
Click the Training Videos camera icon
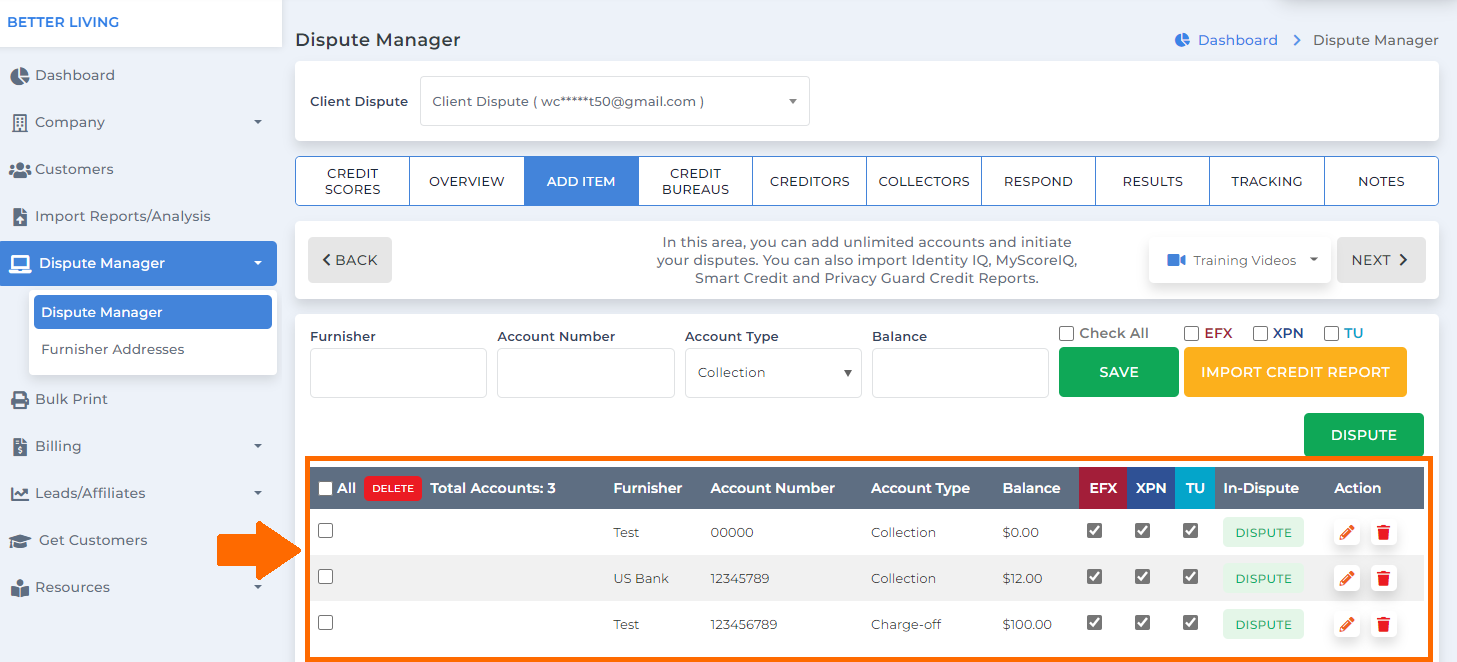1176,260
